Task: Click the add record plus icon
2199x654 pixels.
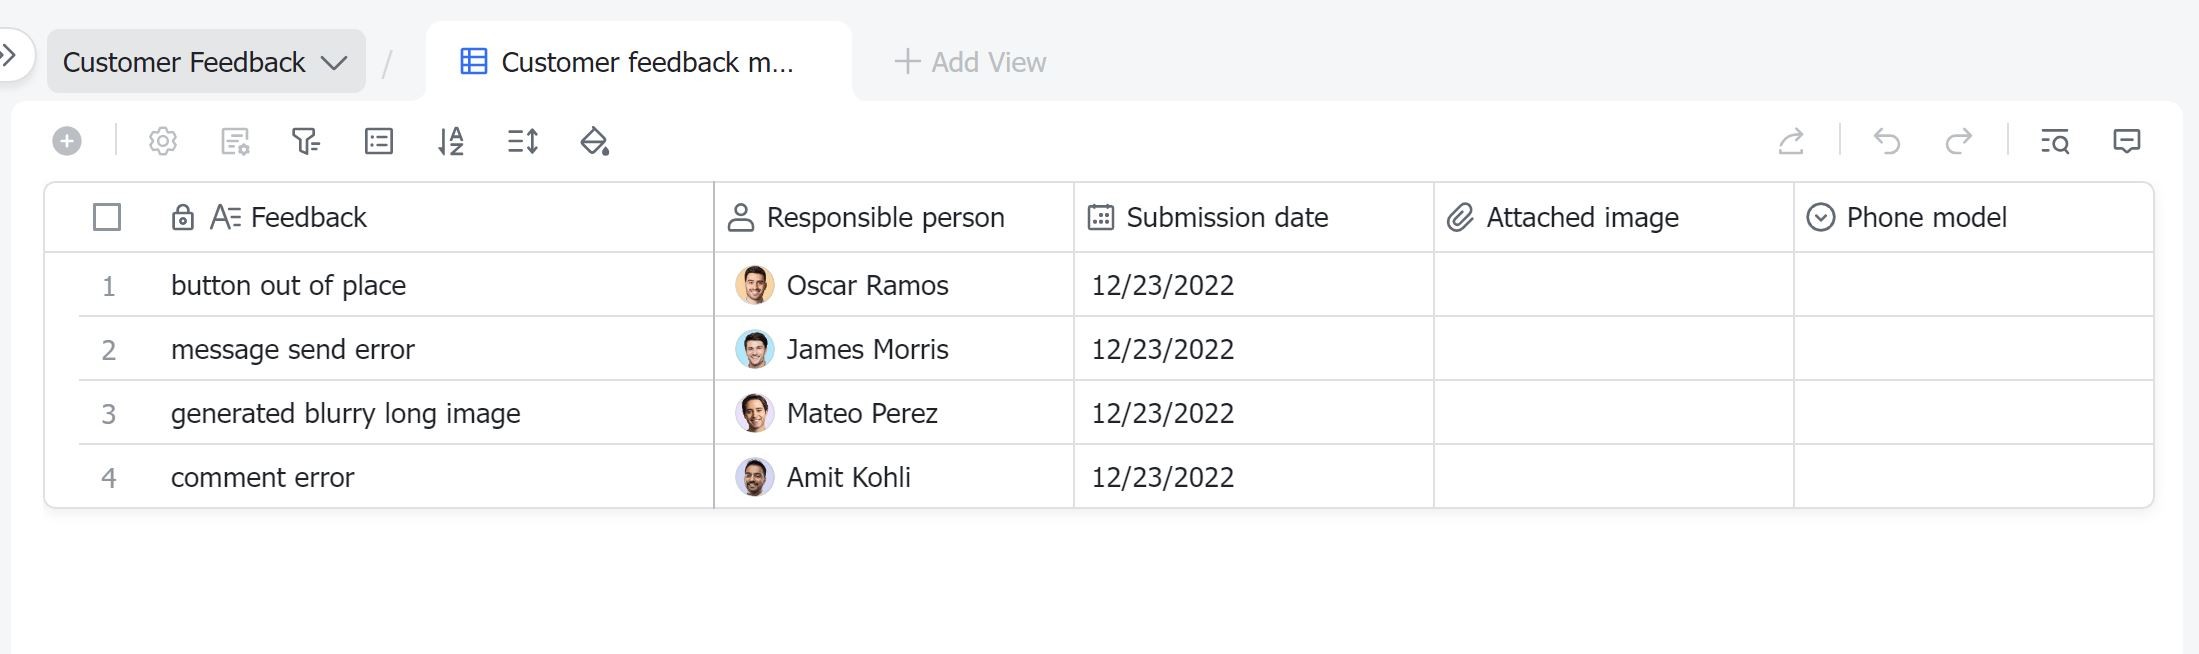Action: click(x=67, y=141)
